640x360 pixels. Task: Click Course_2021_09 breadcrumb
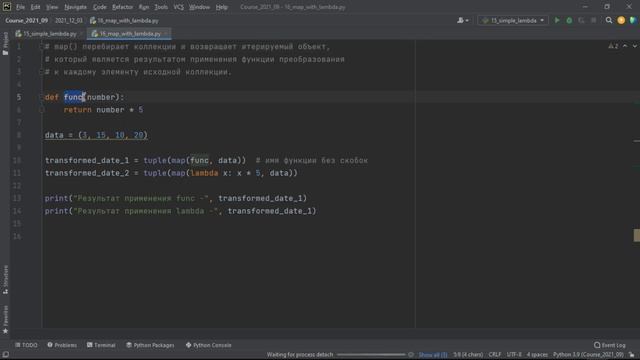pos(27,20)
